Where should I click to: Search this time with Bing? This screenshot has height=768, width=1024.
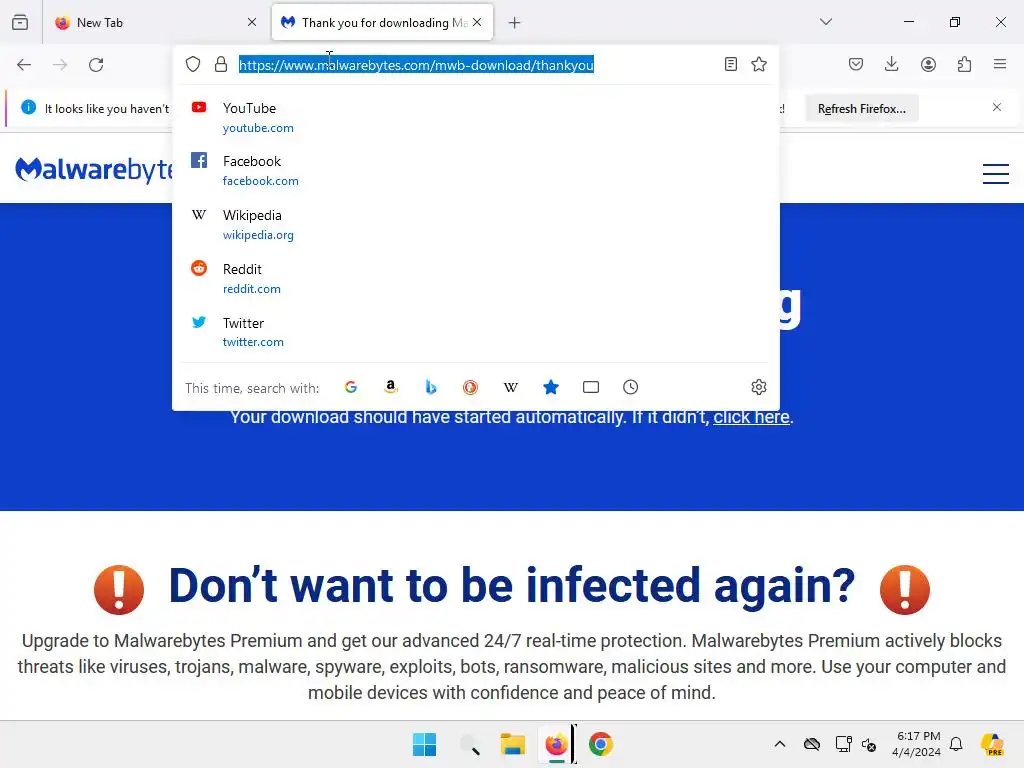(x=430, y=387)
